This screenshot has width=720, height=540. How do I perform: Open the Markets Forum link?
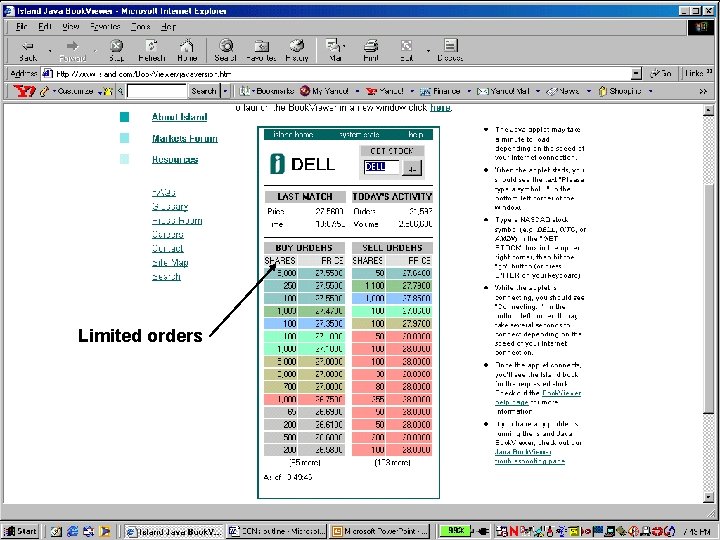coord(185,138)
